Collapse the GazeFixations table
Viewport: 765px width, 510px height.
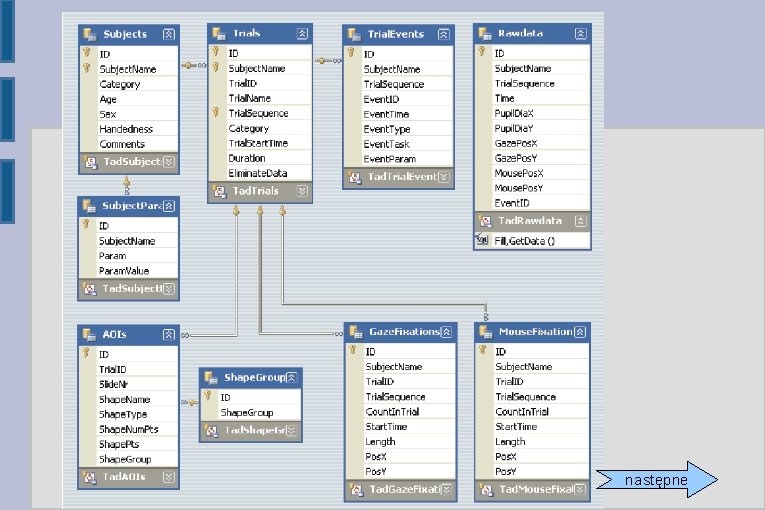pos(446,332)
